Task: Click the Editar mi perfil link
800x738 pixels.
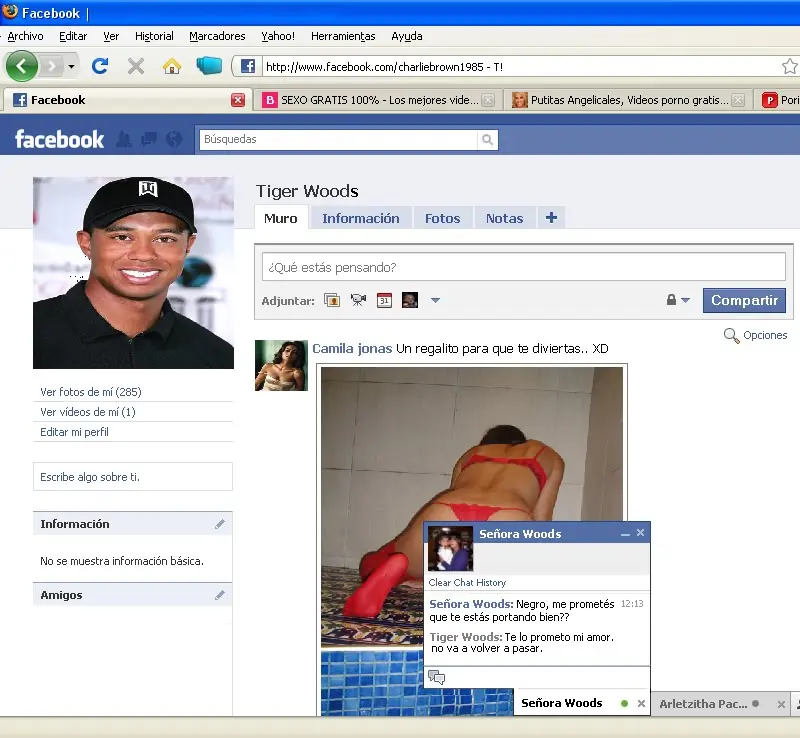Action: [74, 432]
